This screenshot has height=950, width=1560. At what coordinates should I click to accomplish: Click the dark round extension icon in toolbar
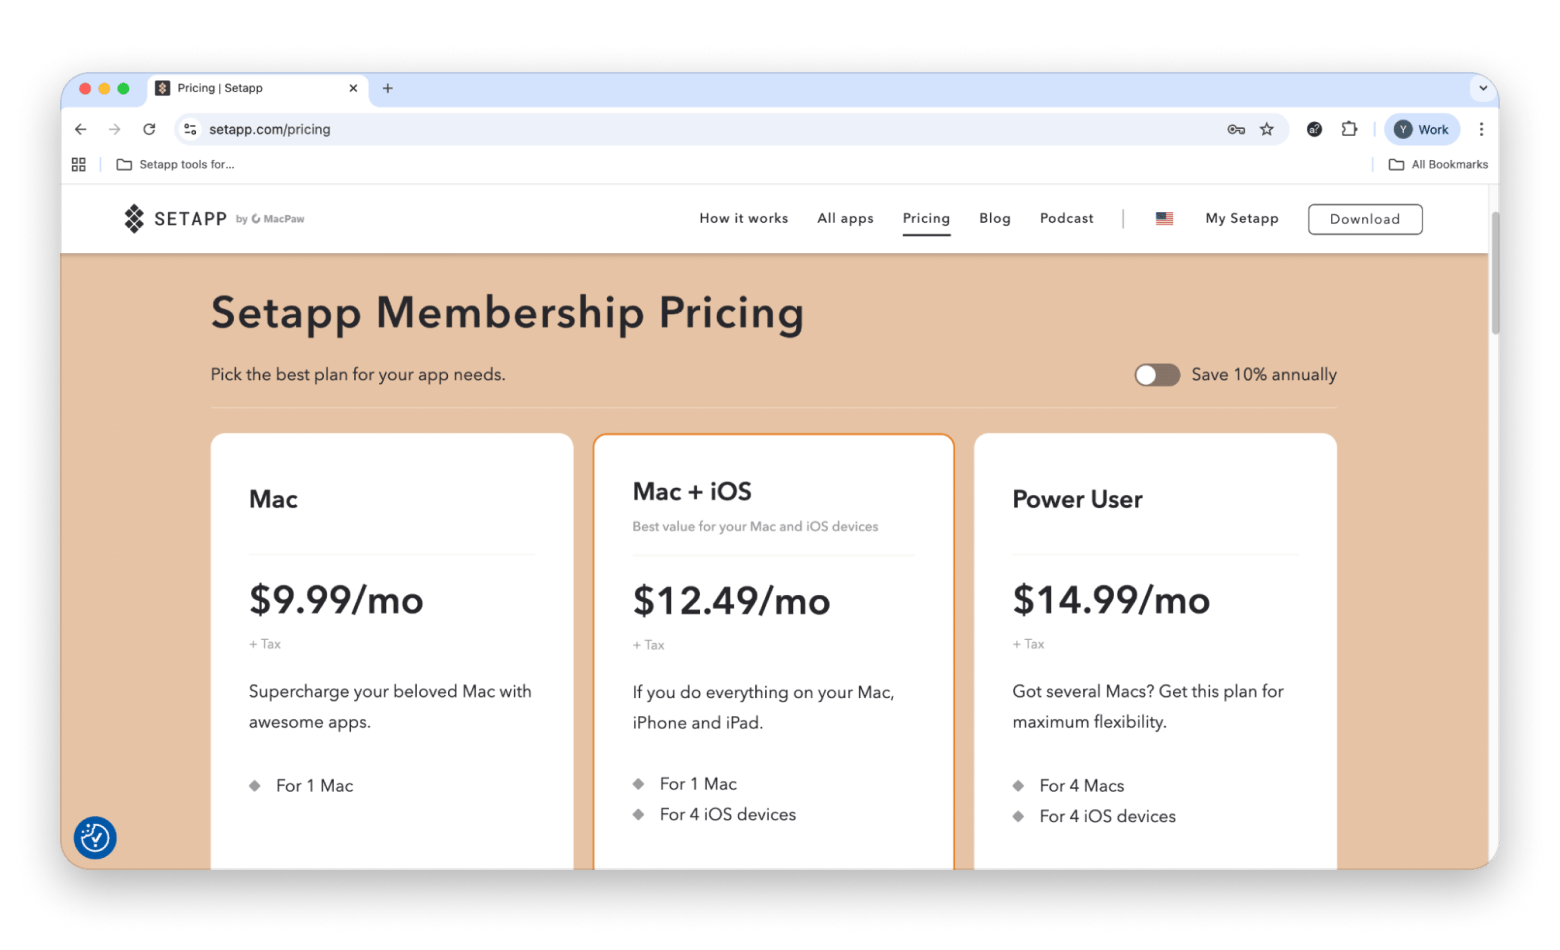[x=1314, y=129]
